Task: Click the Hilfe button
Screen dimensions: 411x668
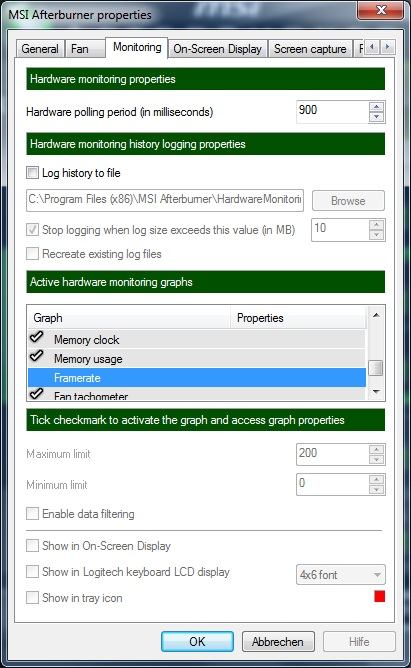Action: [359, 641]
